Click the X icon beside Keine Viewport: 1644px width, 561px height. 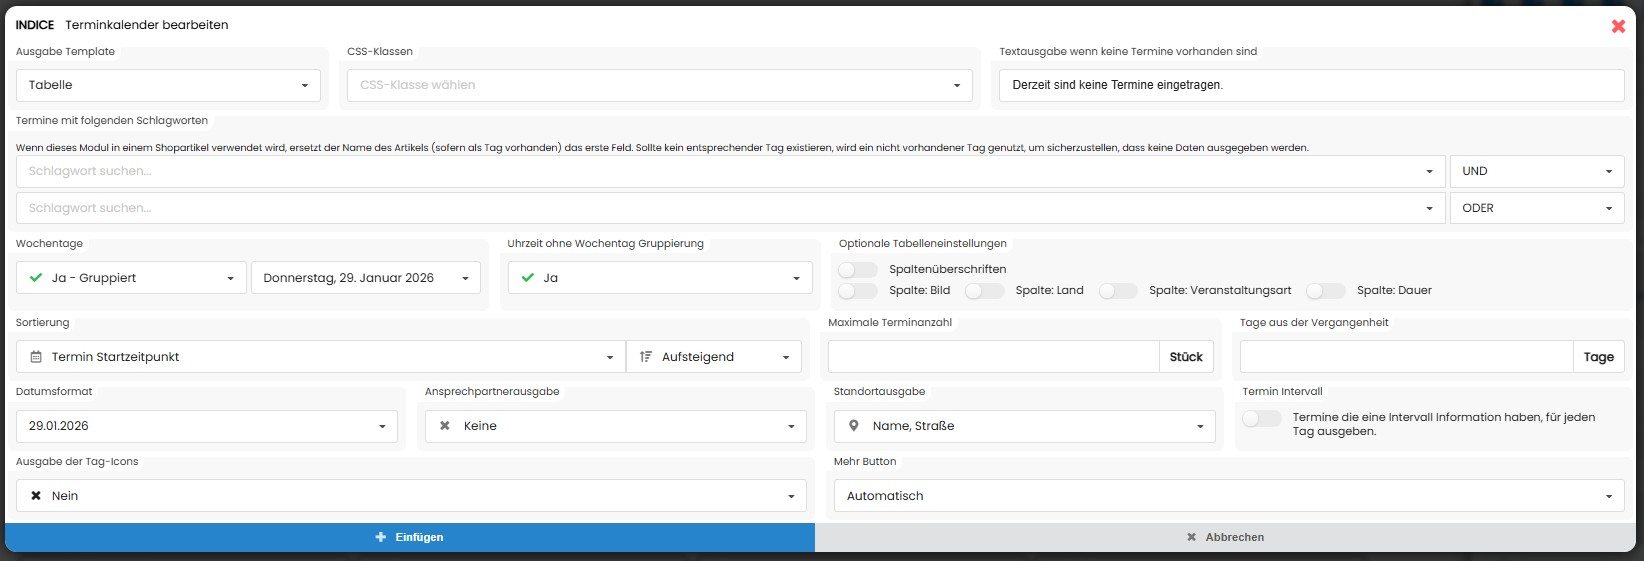(x=445, y=426)
